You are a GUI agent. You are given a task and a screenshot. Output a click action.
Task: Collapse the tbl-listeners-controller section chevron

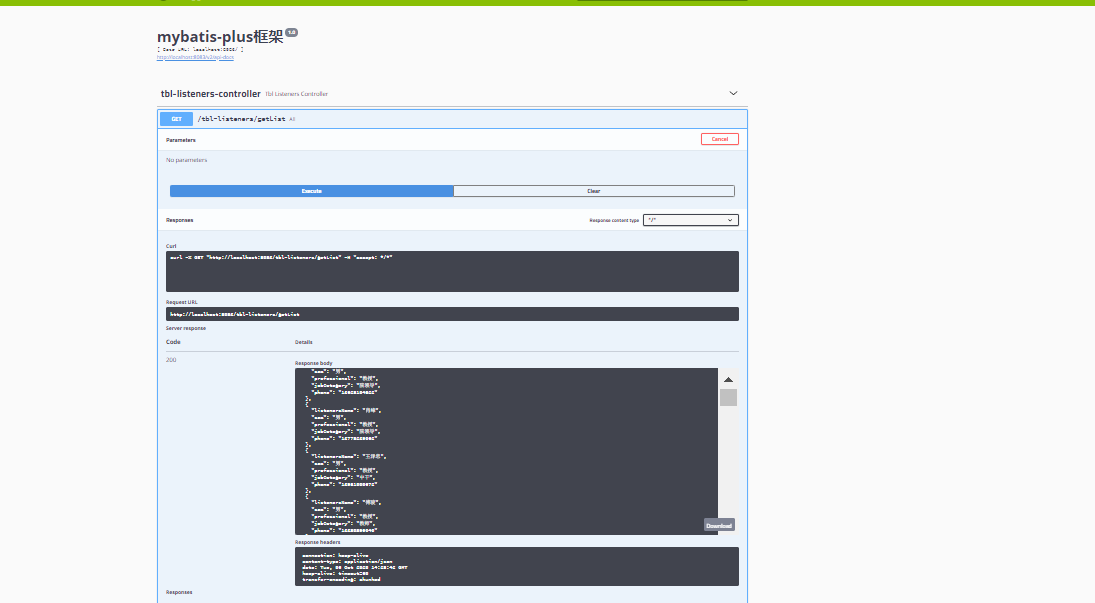733,93
